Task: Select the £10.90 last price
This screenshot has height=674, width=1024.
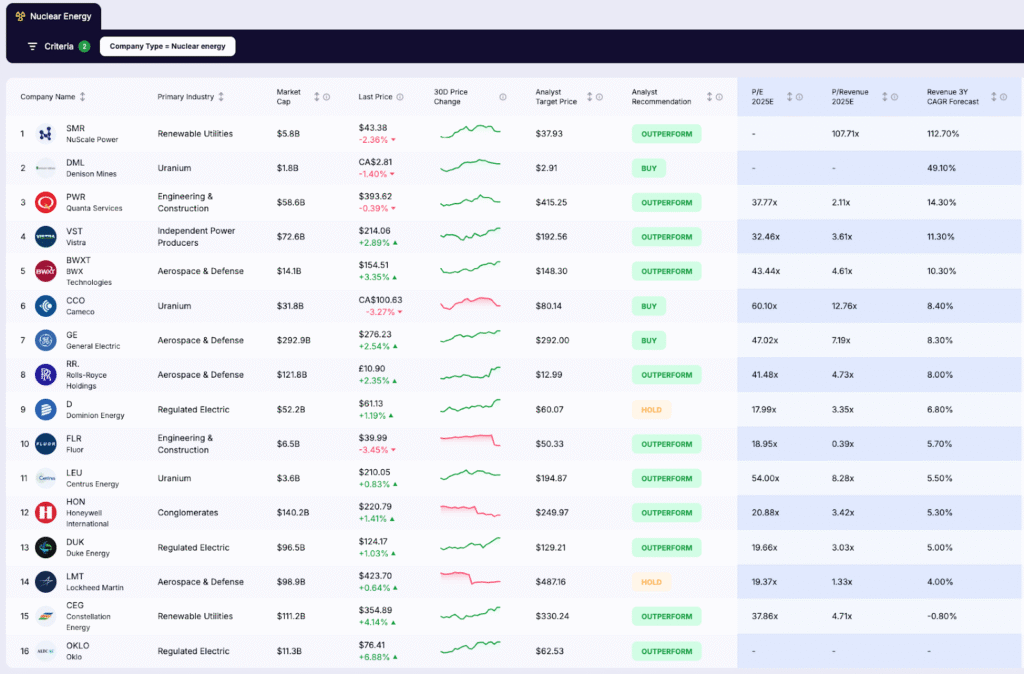Action: pos(372,368)
